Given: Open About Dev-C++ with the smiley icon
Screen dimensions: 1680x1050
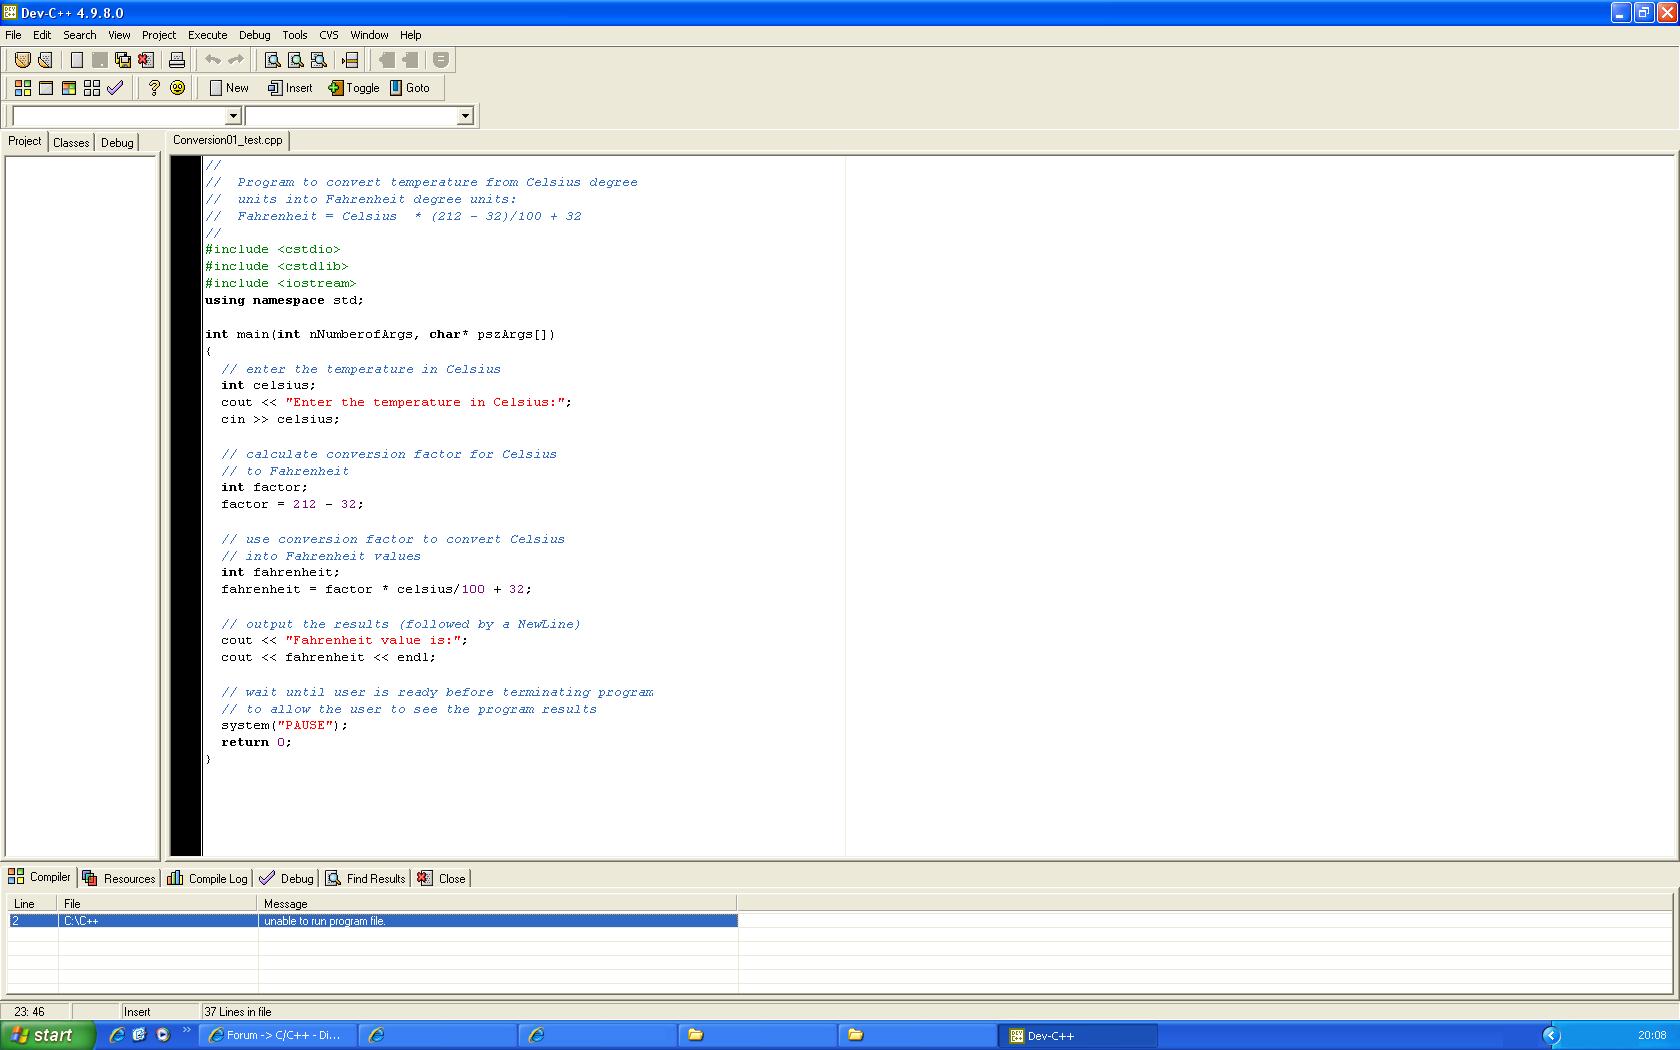Looking at the screenshot, I should click(177, 88).
